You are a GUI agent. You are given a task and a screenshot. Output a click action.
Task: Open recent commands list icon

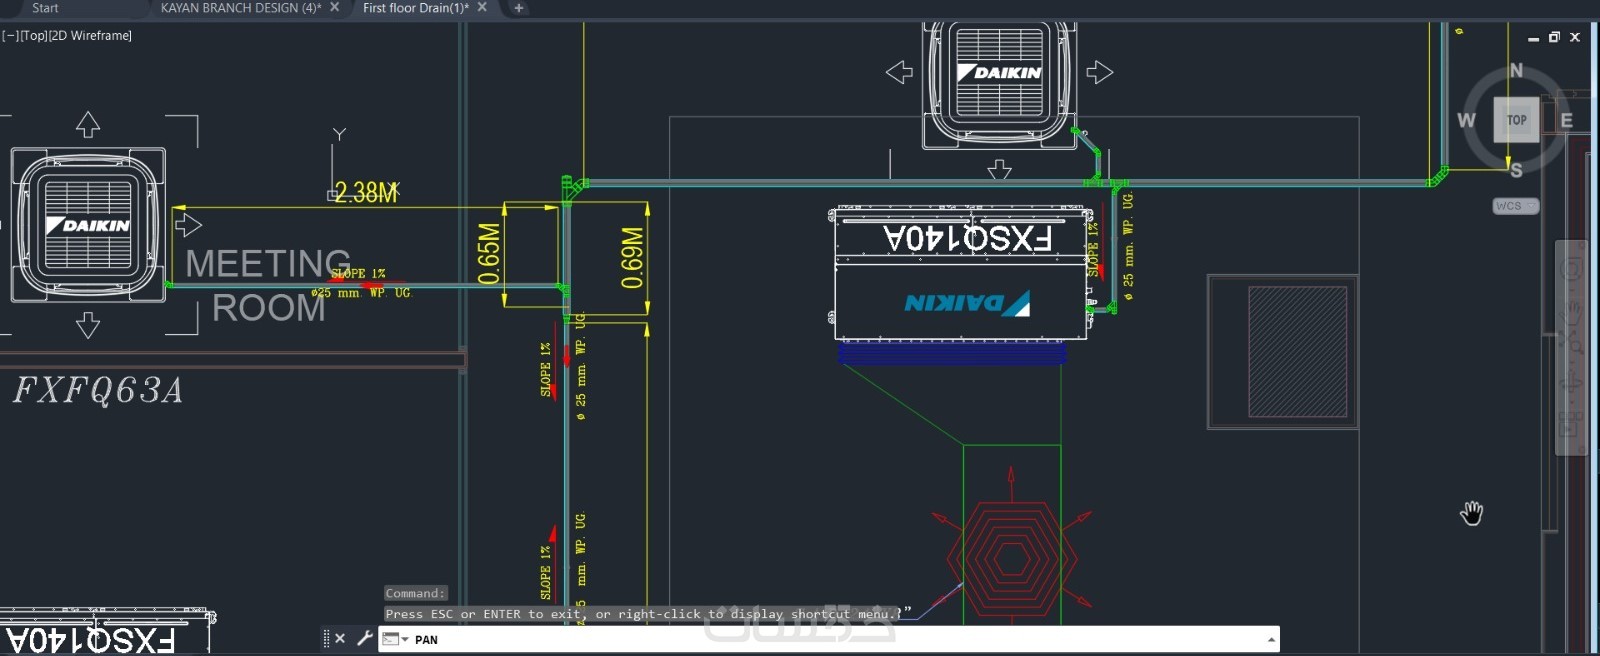pyautogui.click(x=393, y=639)
